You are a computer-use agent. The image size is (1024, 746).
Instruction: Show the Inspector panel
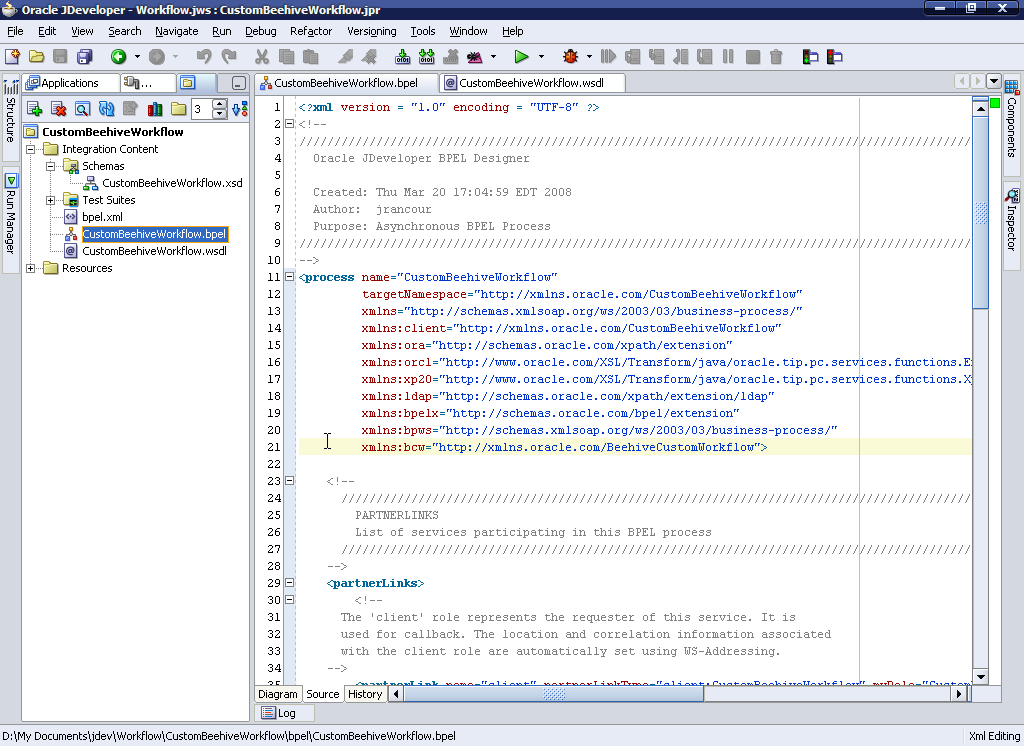tap(1012, 210)
